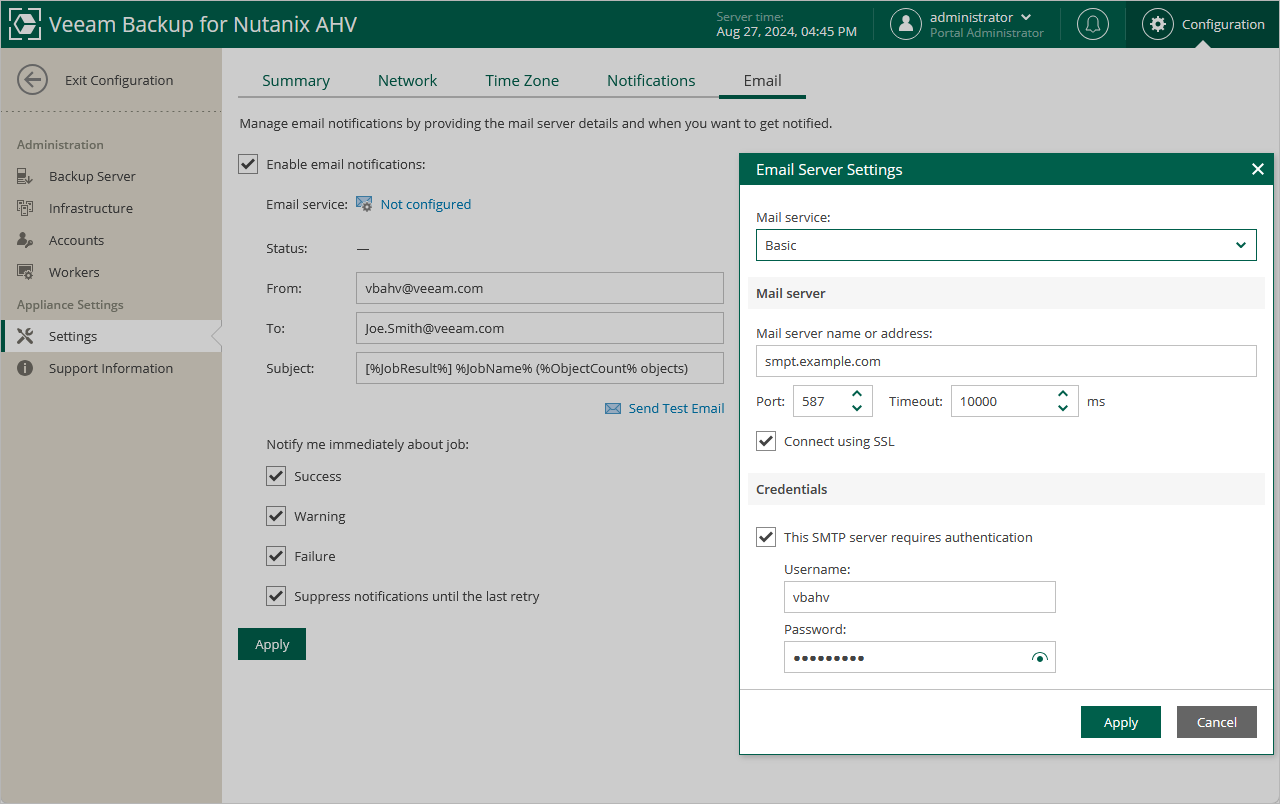The image size is (1280, 804).
Task: Show password using the eye icon
Action: pos(1040,657)
